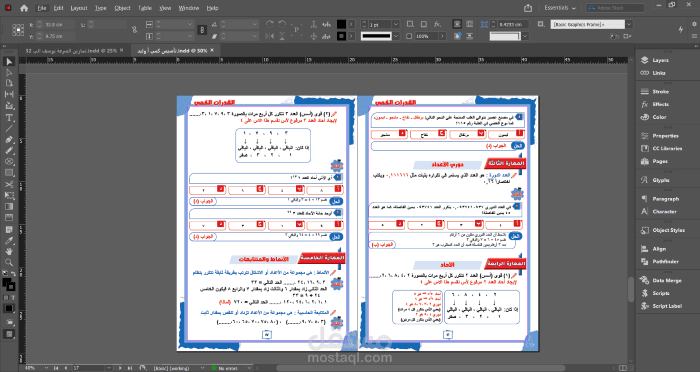Toggle wrap around bounding box
Image resolution: width=700 pixels, height=372 pixels.
[469, 24]
